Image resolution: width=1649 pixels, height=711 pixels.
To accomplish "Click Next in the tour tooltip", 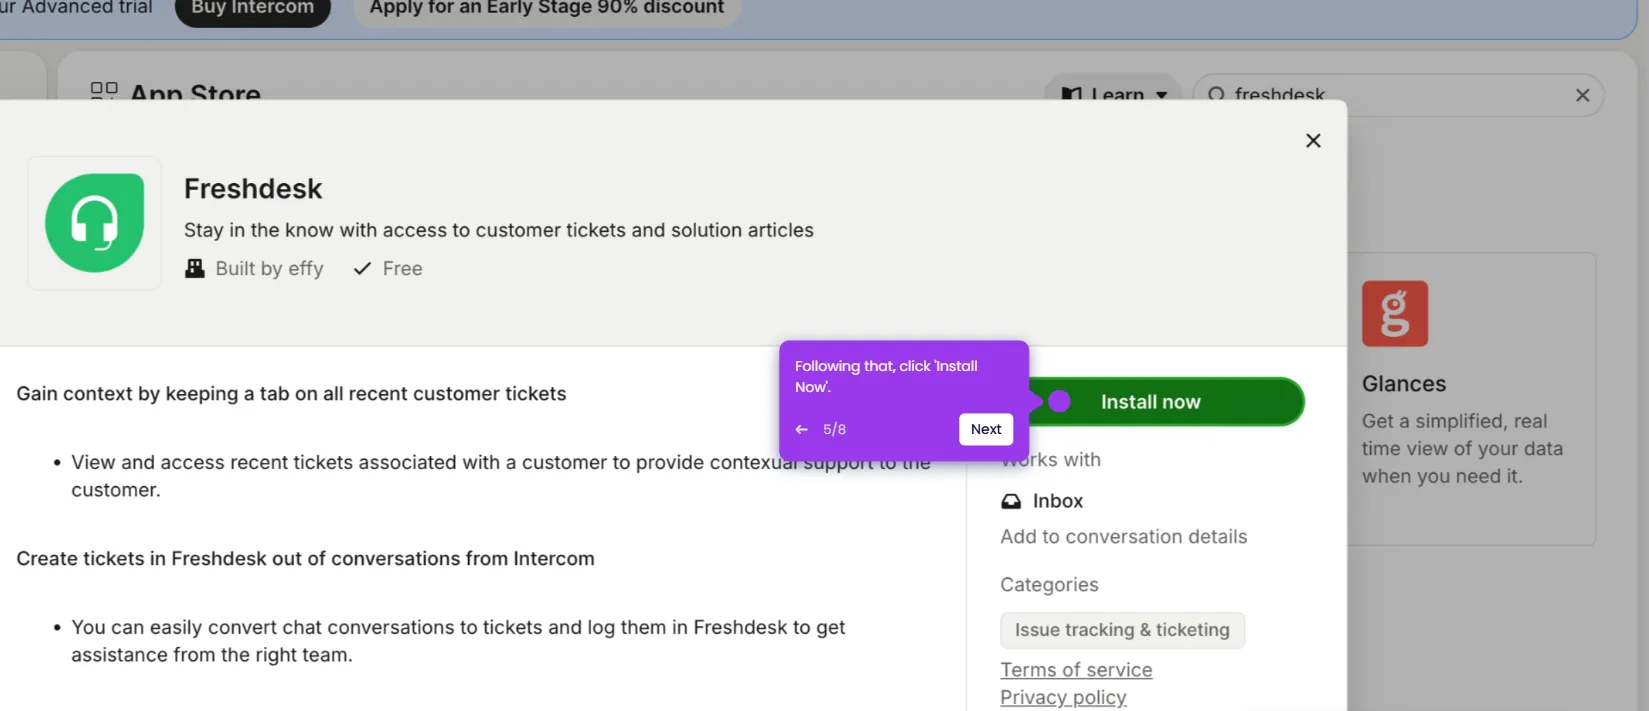I will click(x=986, y=429).
